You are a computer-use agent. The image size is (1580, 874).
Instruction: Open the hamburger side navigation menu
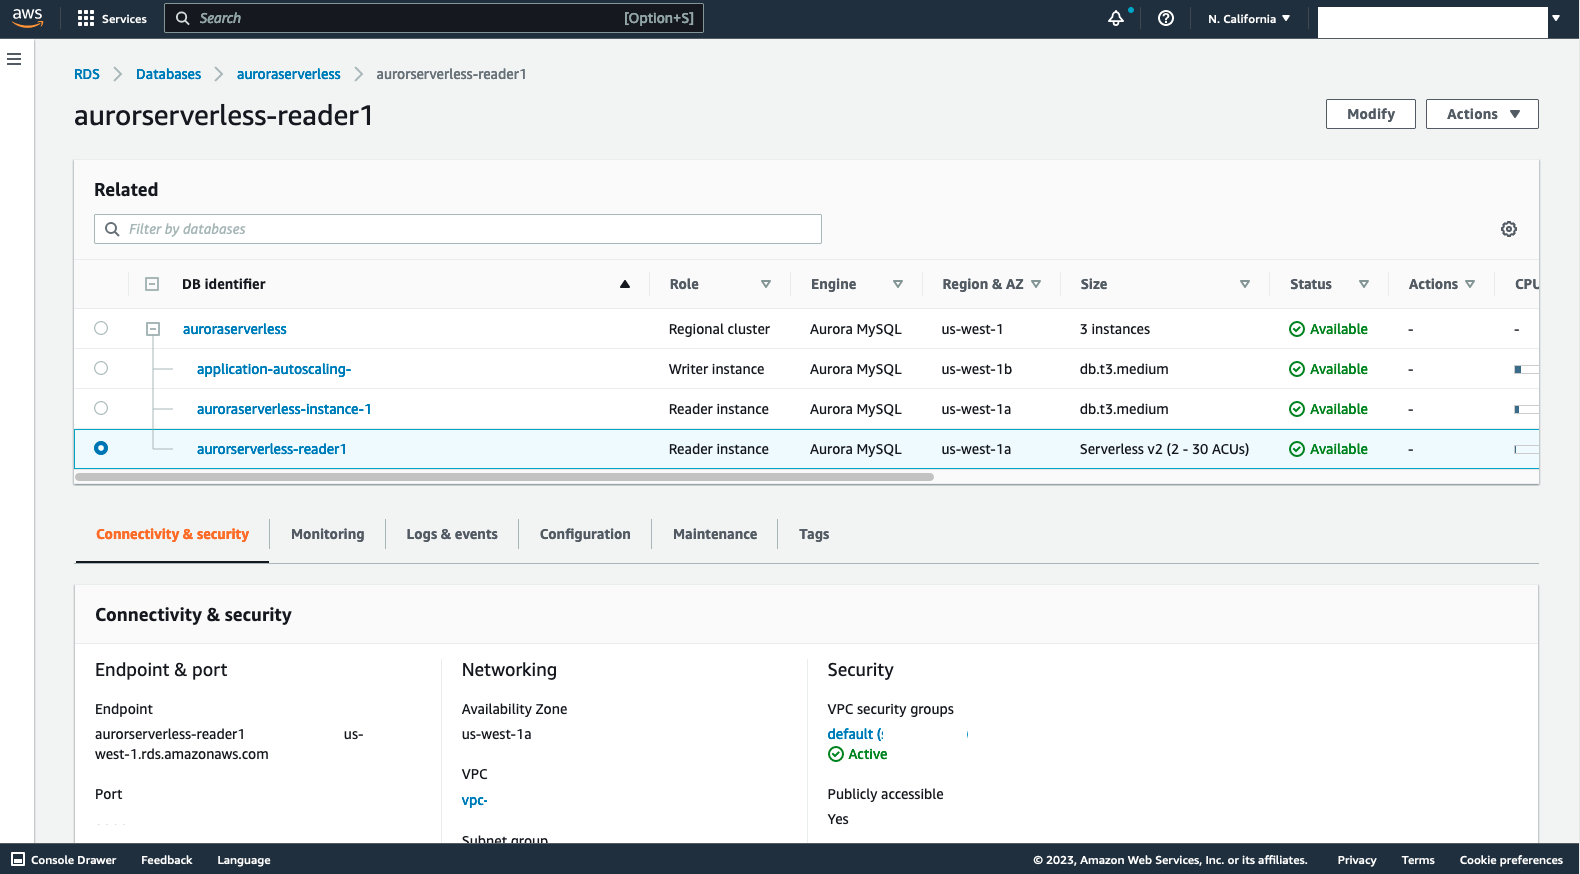[14, 59]
